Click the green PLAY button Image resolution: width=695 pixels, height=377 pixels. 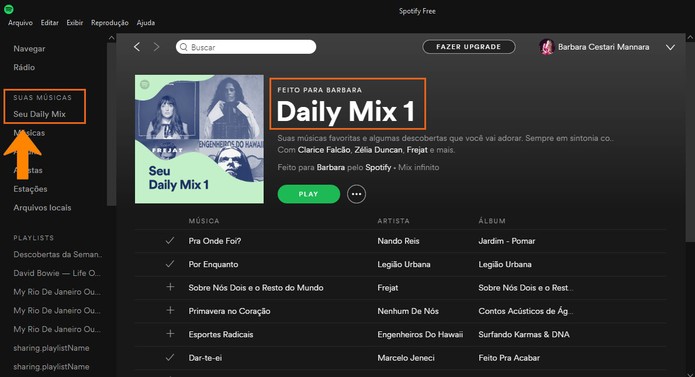tap(308, 194)
